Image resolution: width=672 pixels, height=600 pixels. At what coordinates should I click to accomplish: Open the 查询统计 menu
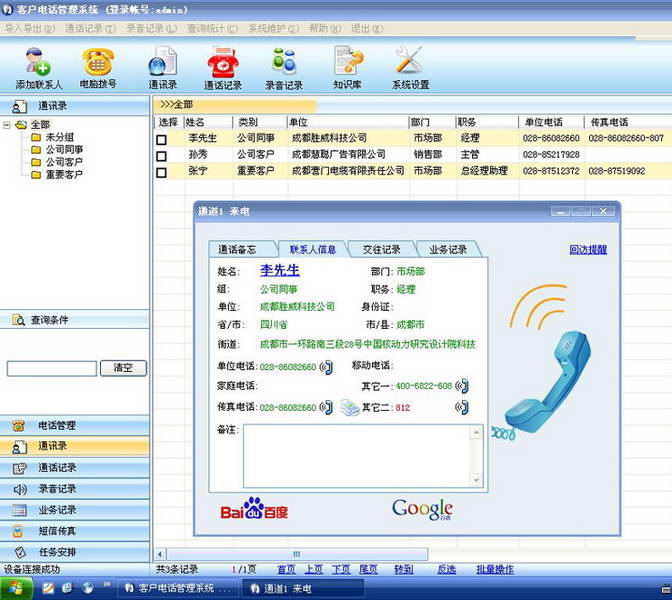(213, 29)
